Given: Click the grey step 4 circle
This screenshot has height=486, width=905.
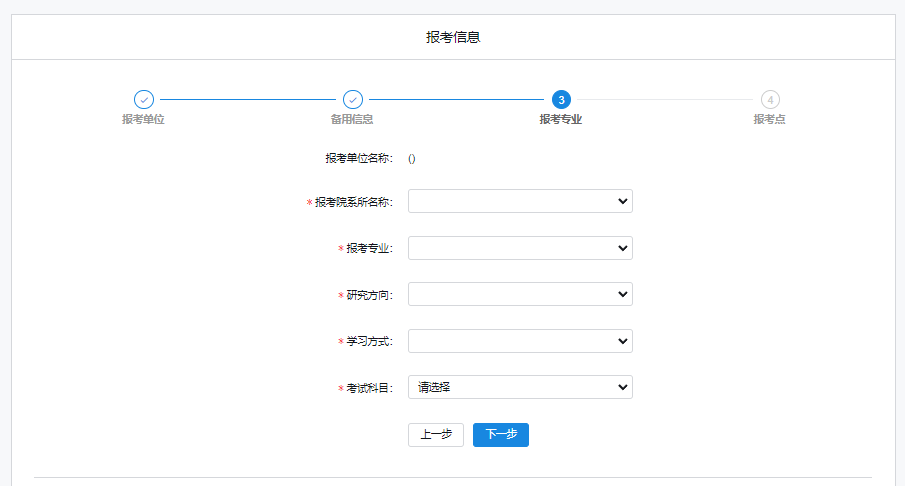Looking at the screenshot, I should (770, 100).
